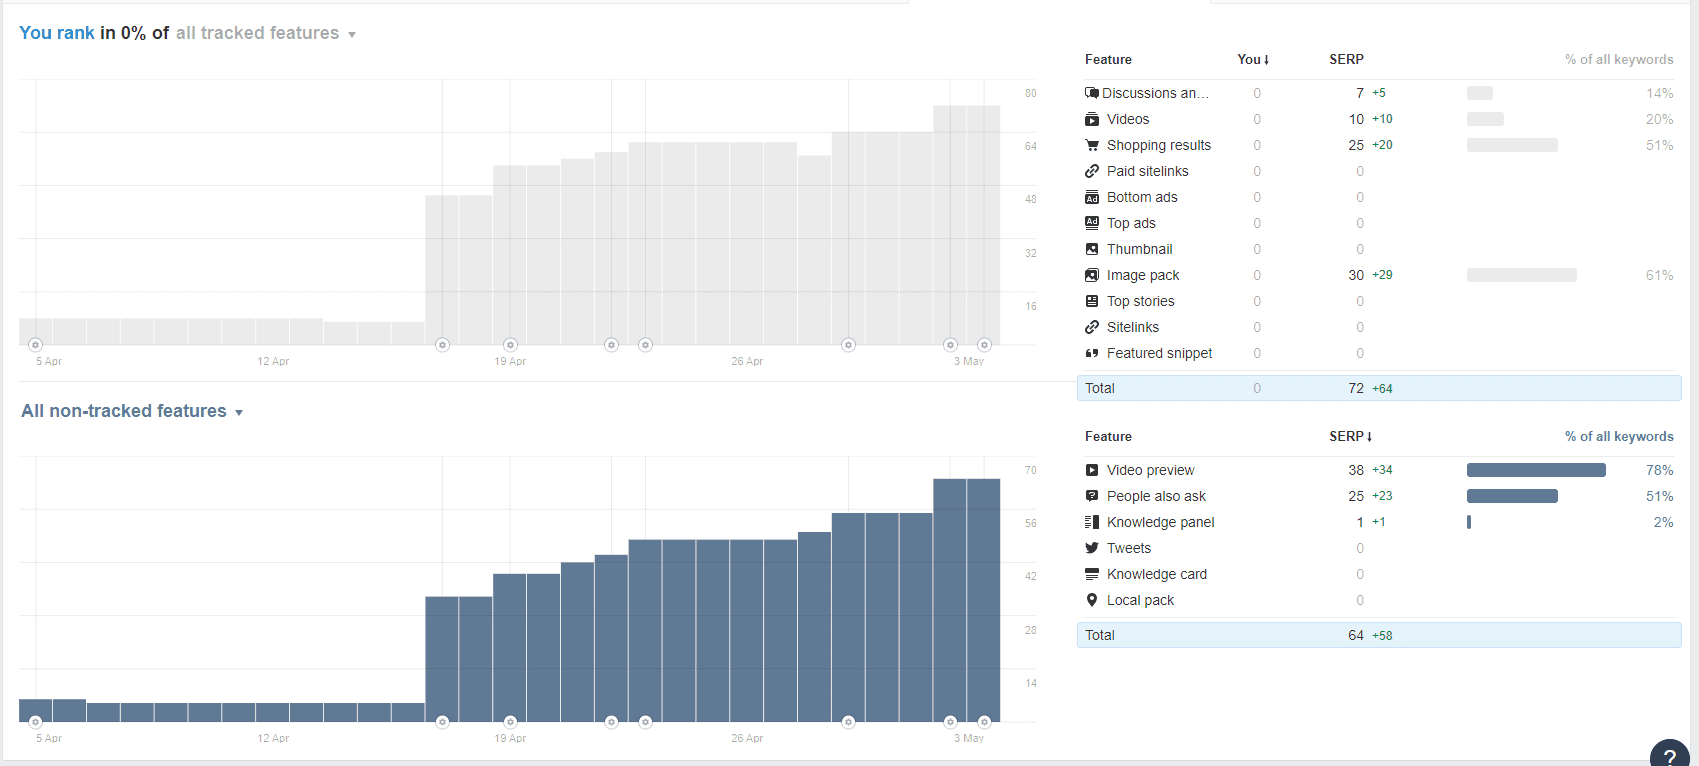The image size is (1699, 766).
Task: Click the 3 May marker on bottom chart
Action: pyautogui.click(x=984, y=722)
